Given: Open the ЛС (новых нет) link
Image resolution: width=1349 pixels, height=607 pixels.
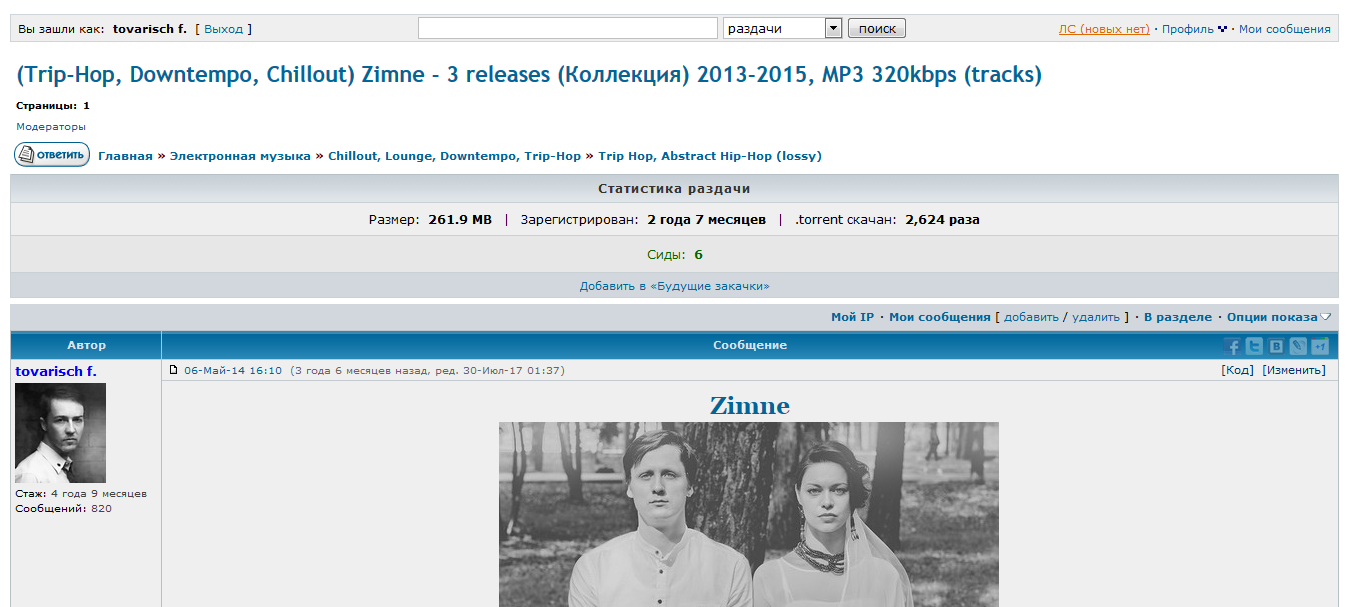Looking at the screenshot, I should click(1104, 29).
